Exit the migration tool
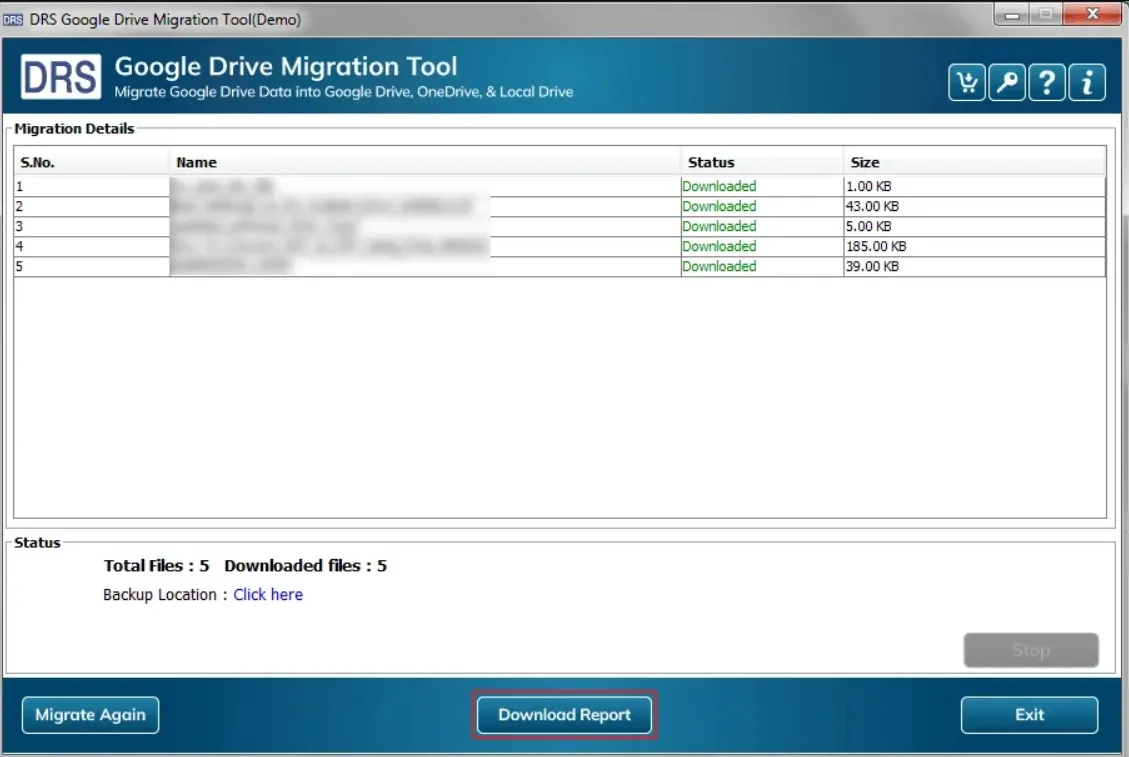This screenshot has width=1129, height=757. 1029,715
